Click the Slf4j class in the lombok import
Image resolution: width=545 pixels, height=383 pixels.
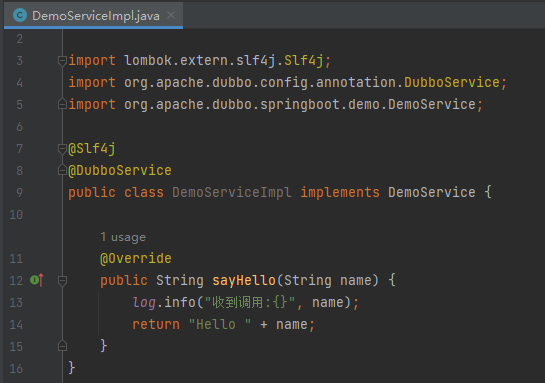304,61
